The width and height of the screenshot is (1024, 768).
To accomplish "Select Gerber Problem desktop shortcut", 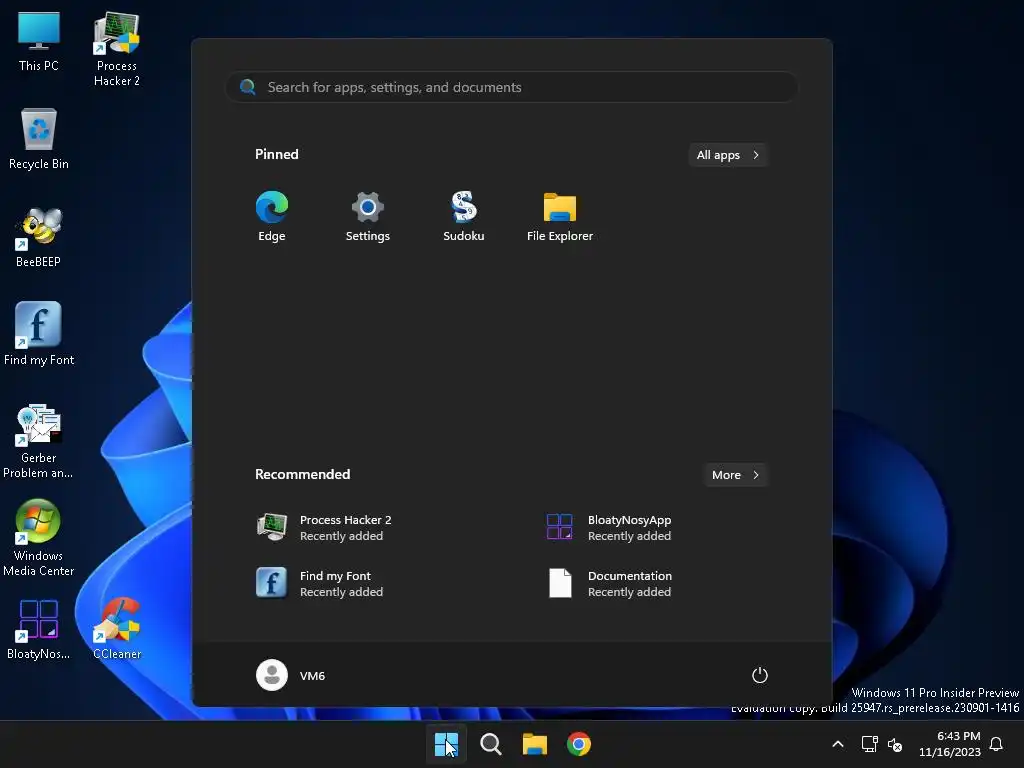I will [39, 441].
